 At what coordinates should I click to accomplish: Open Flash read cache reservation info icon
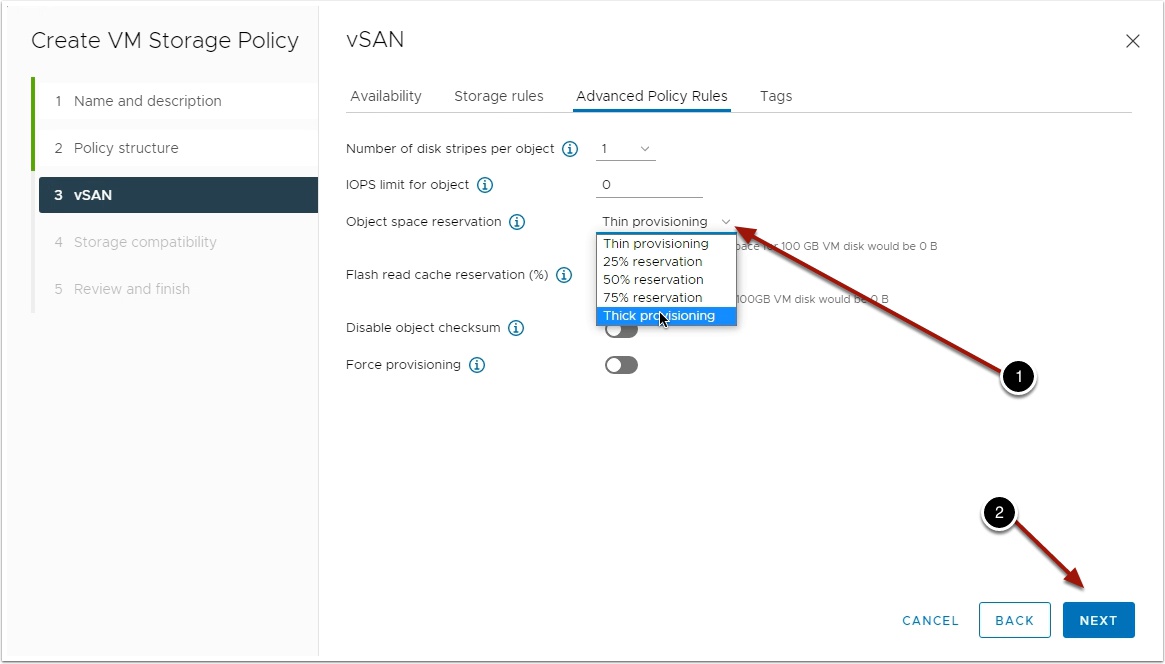click(x=564, y=276)
